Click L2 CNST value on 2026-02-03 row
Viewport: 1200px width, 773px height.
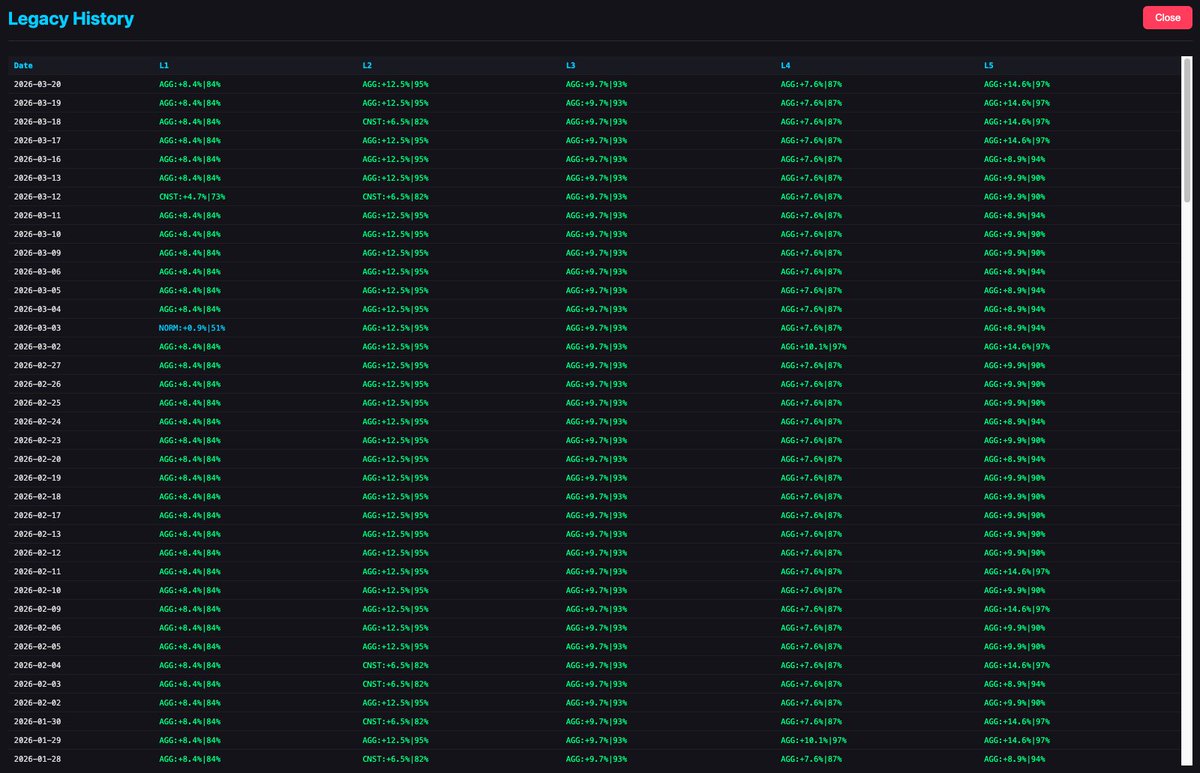(x=395, y=684)
